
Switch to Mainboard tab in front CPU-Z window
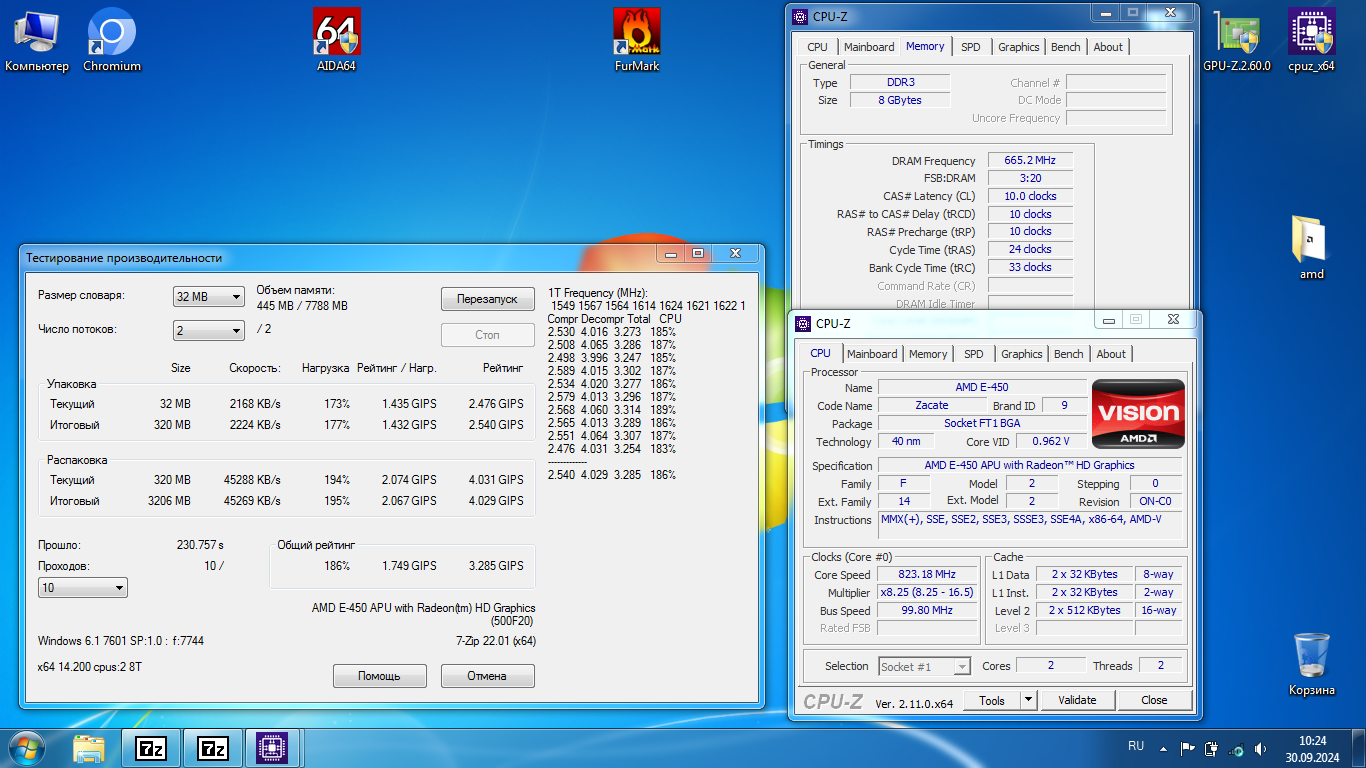click(x=872, y=354)
